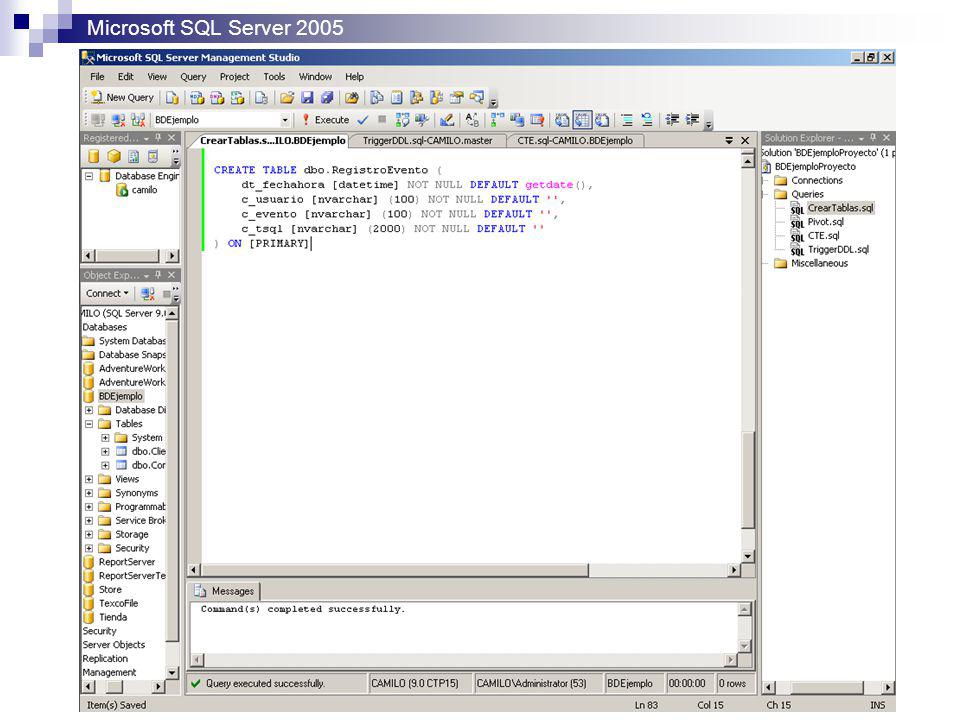Click the Open File folder icon
The width and height of the screenshot is (960, 720).
287,97
